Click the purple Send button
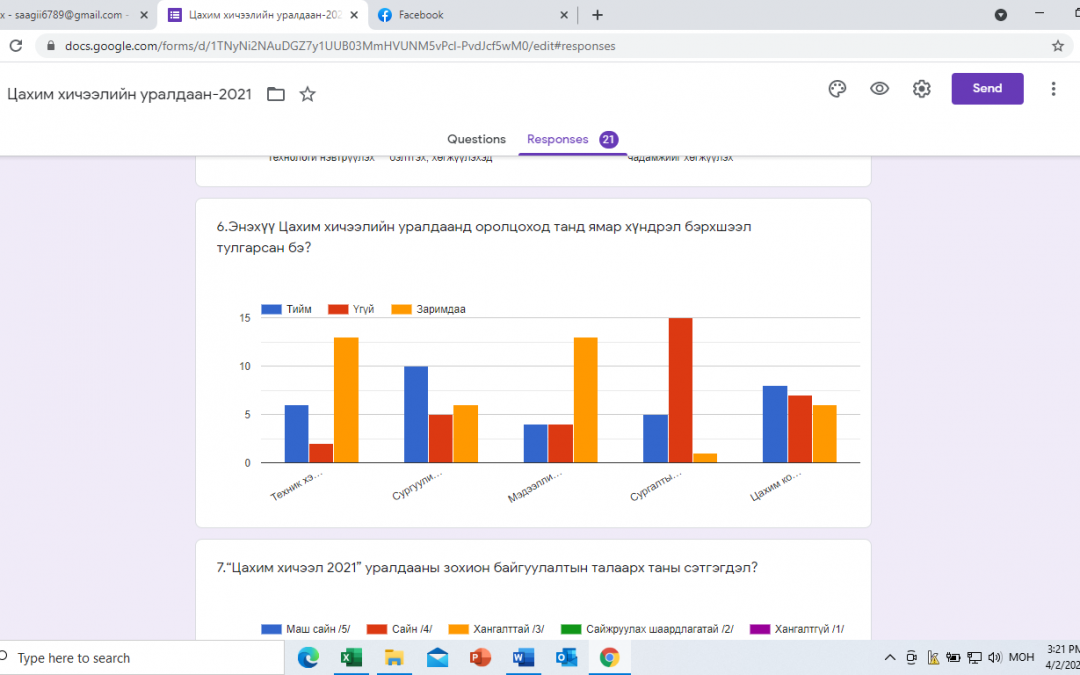Image resolution: width=1080 pixels, height=675 pixels. (x=987, y=88)
